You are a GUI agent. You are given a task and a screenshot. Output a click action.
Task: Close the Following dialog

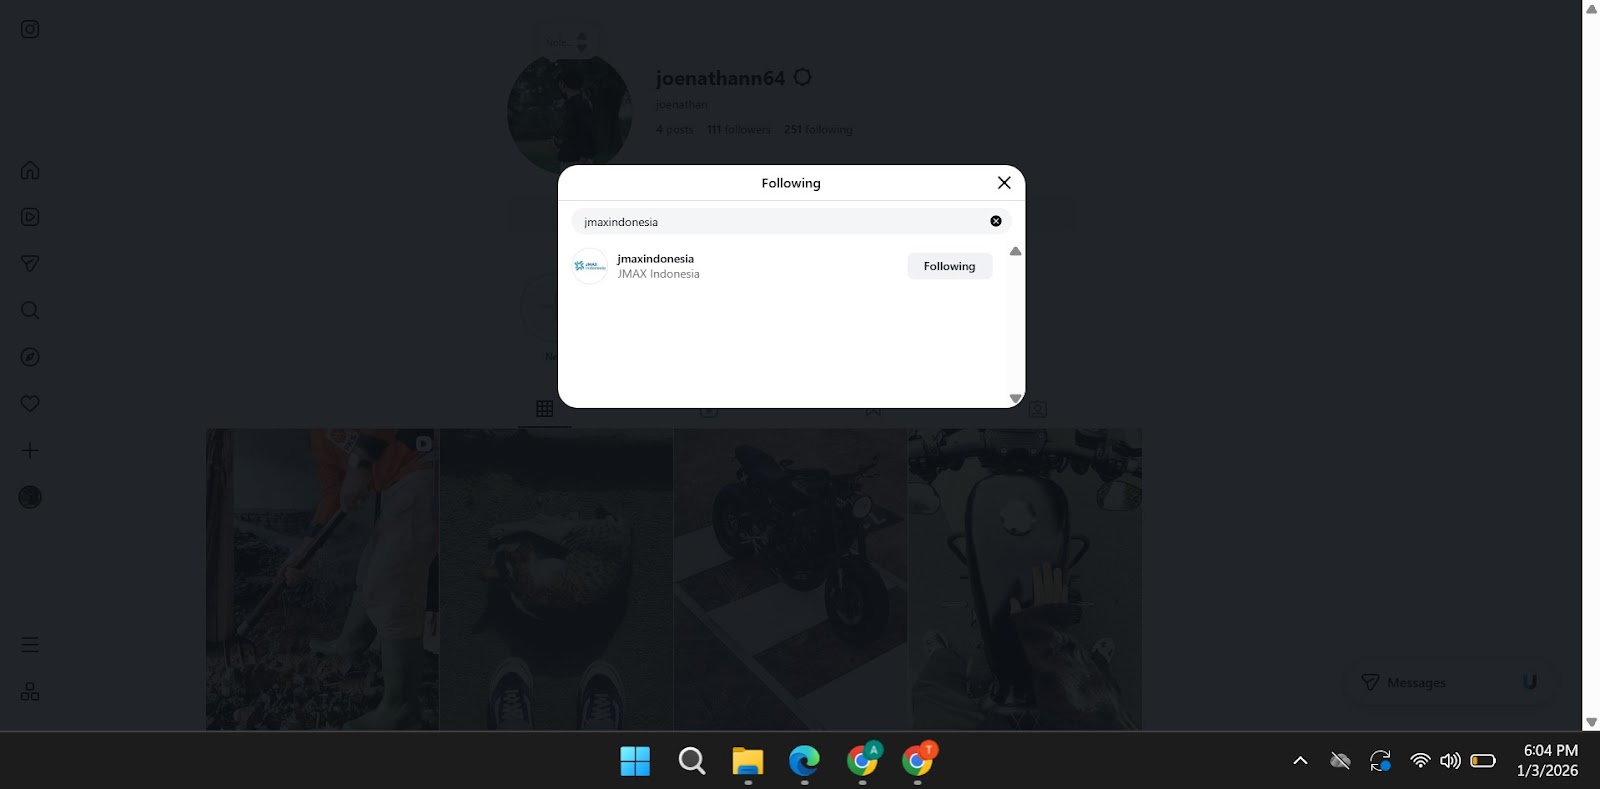pyautogui.click(x=1004, y=182)
